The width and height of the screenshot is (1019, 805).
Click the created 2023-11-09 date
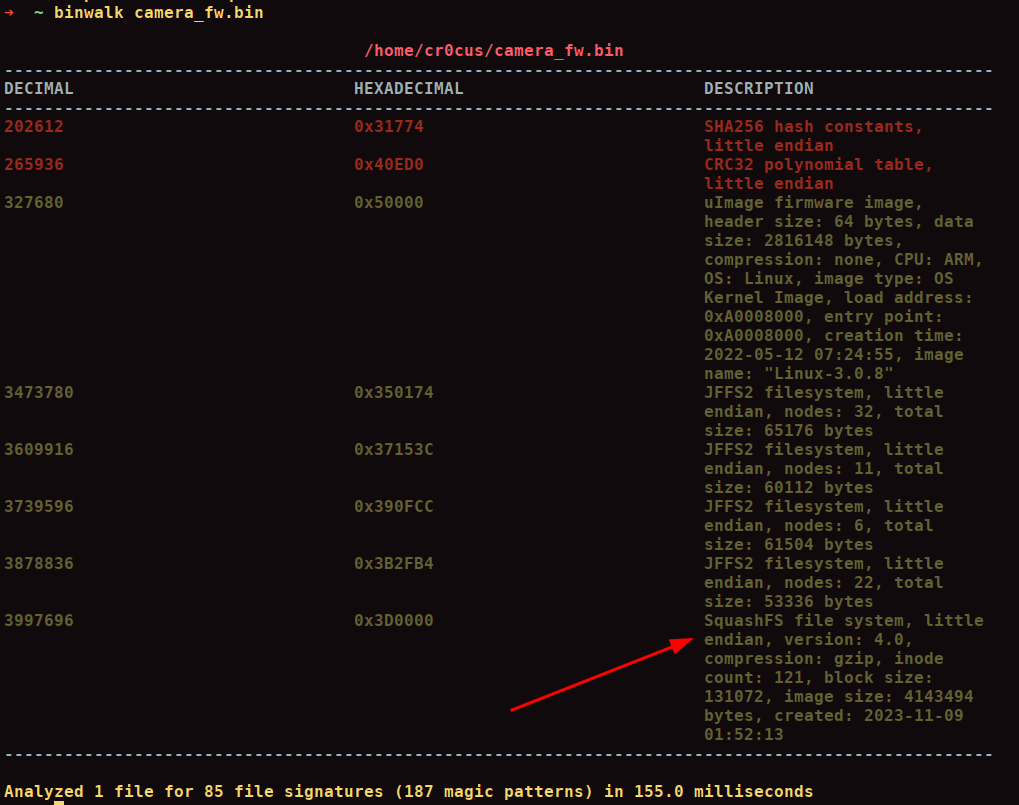tap(913, 715)
